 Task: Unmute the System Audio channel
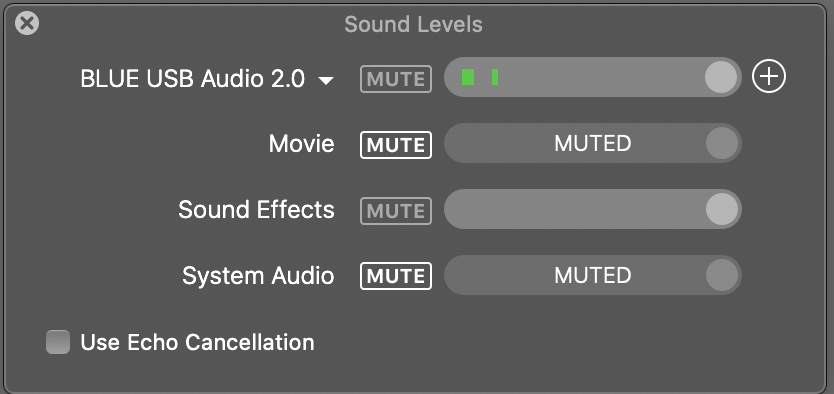click(396, 276)
